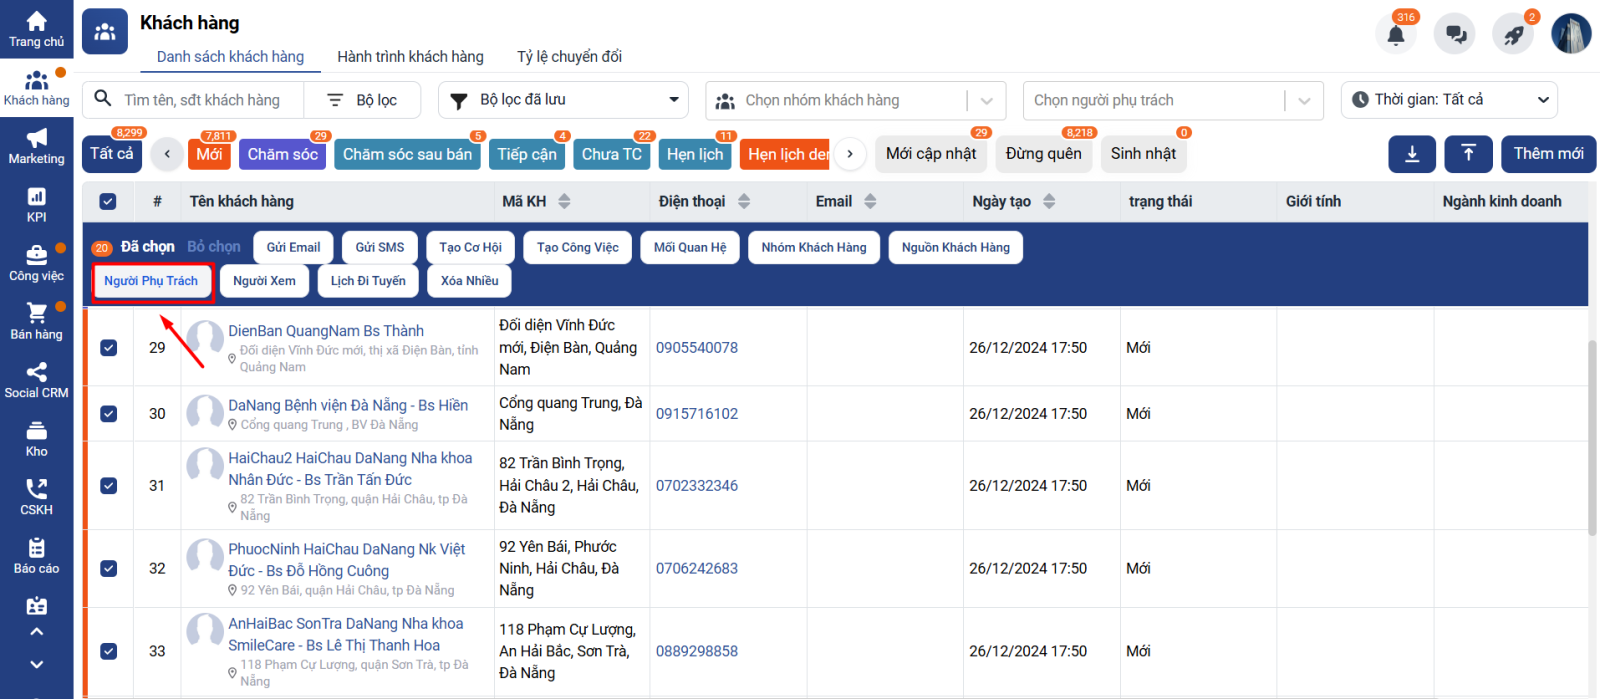Click the rocket icon in header
1600x699 pixels.
1514,35
